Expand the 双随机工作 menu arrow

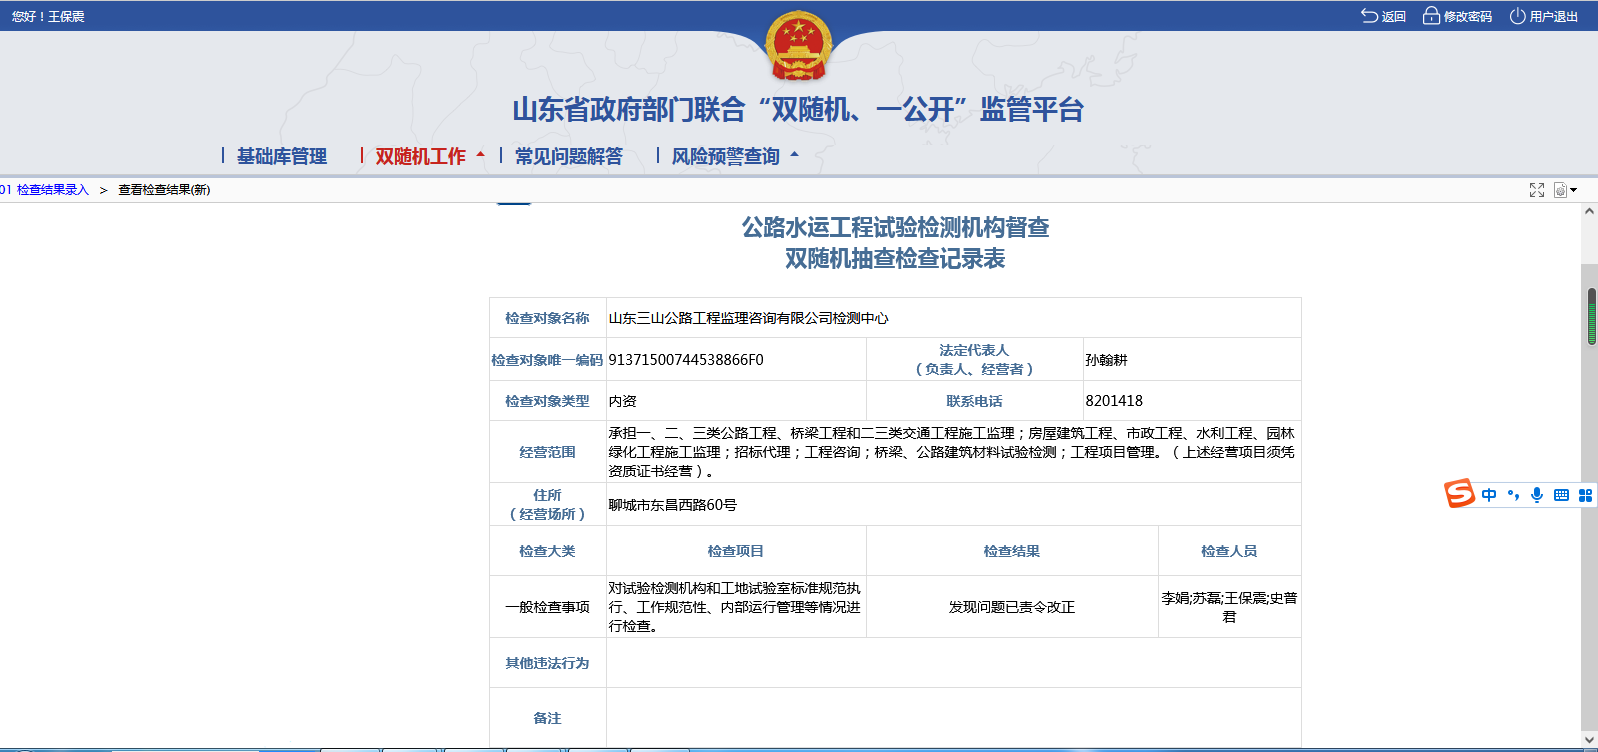point(480,155)
